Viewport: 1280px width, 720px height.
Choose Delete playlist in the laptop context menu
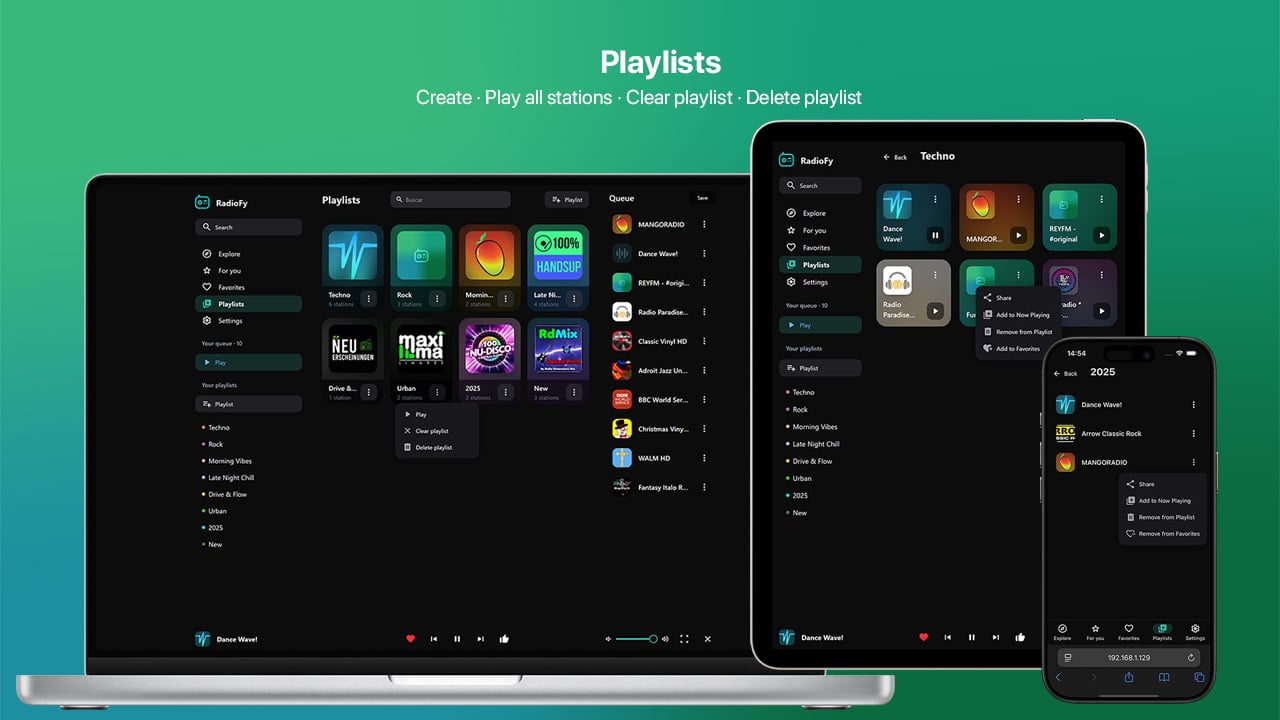pos(437,447)
